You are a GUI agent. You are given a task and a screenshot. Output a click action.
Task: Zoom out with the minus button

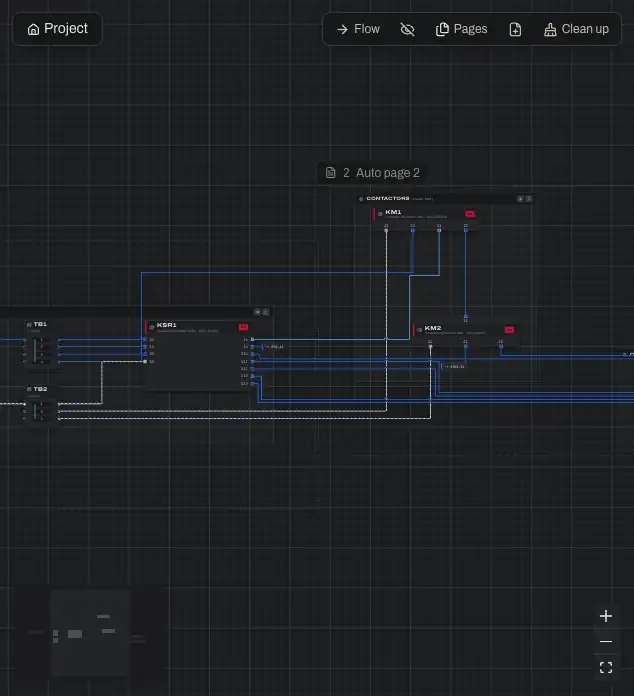[606, 641]
